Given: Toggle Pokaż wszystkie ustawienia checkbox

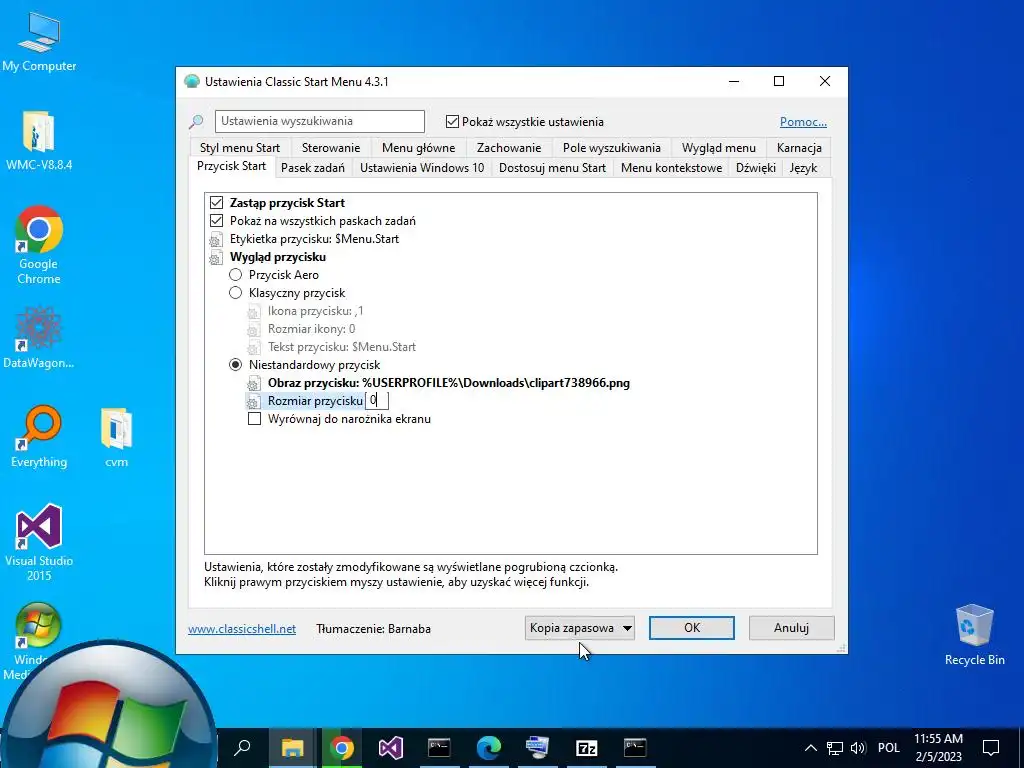Looking at the screenshot, I should (x=452, y=121).
